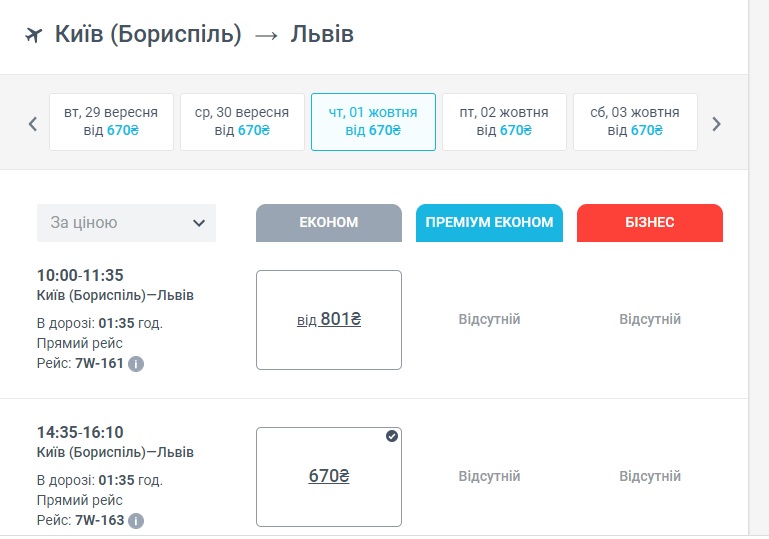
Task: Select date сб, 03 жовтня
Action: coord(635,122)
